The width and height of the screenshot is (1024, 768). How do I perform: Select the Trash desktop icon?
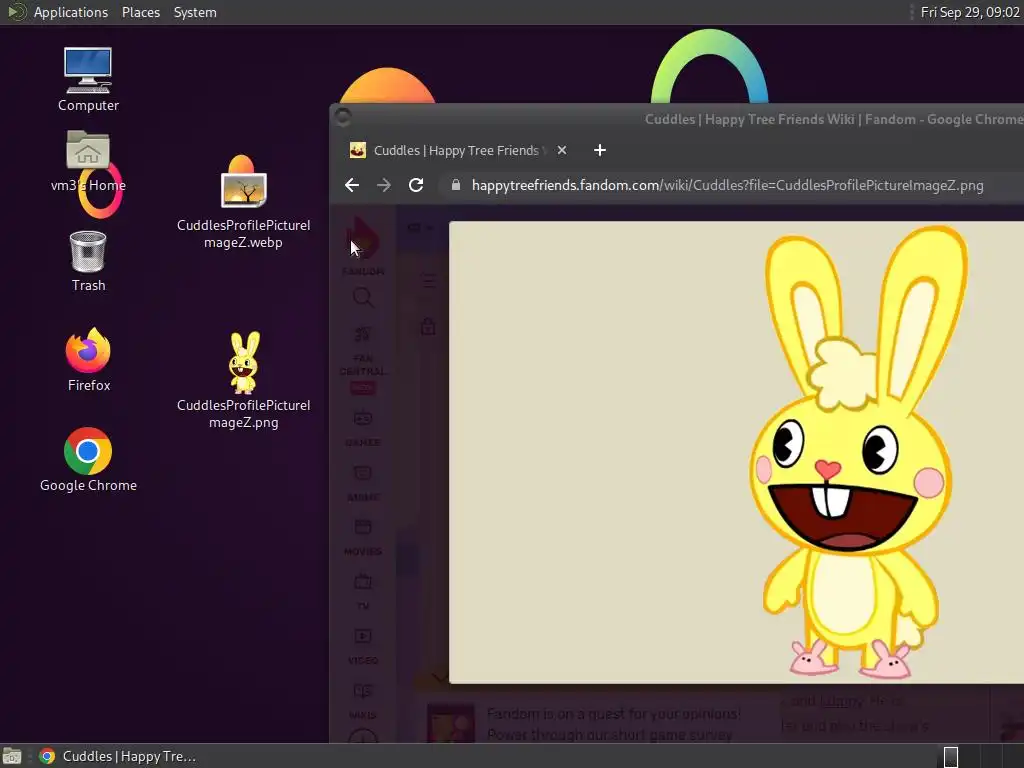click(88, 261)
